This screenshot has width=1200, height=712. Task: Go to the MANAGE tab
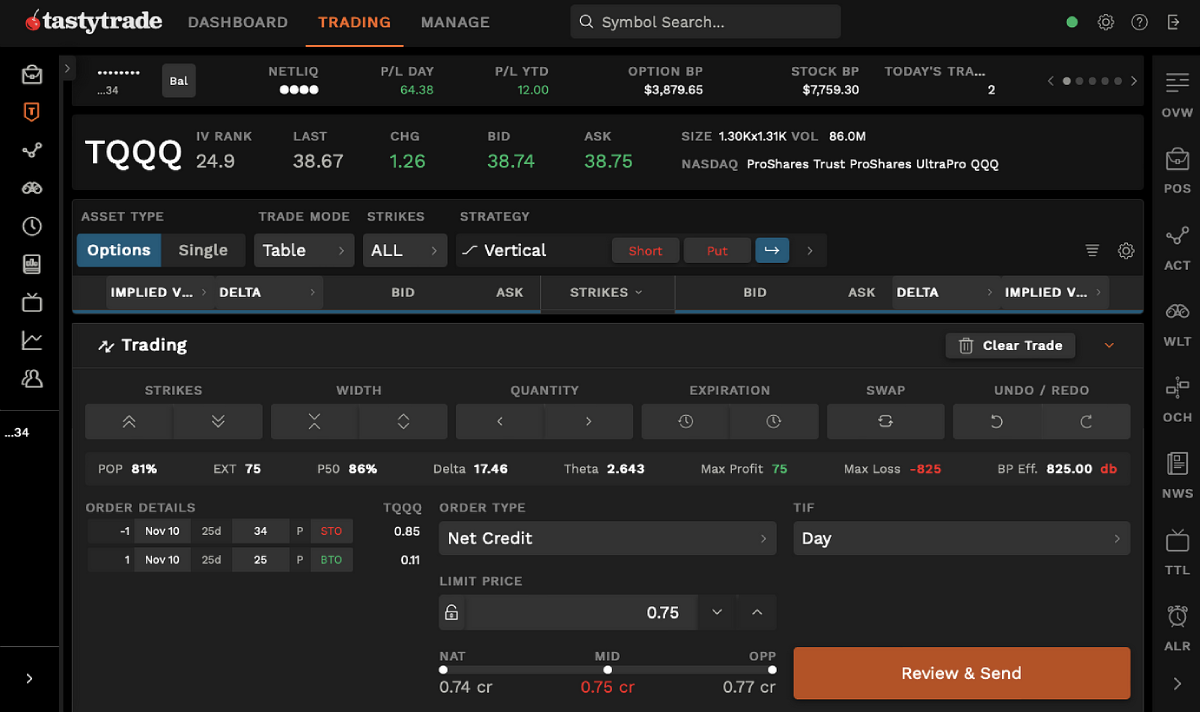[x=455, y=22]
